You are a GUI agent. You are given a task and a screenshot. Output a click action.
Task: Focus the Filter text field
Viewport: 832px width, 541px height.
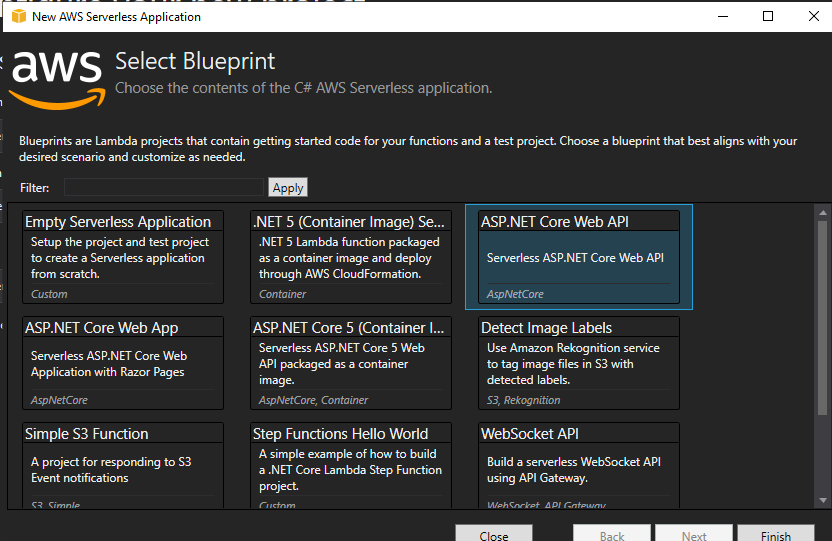[164, 187]
